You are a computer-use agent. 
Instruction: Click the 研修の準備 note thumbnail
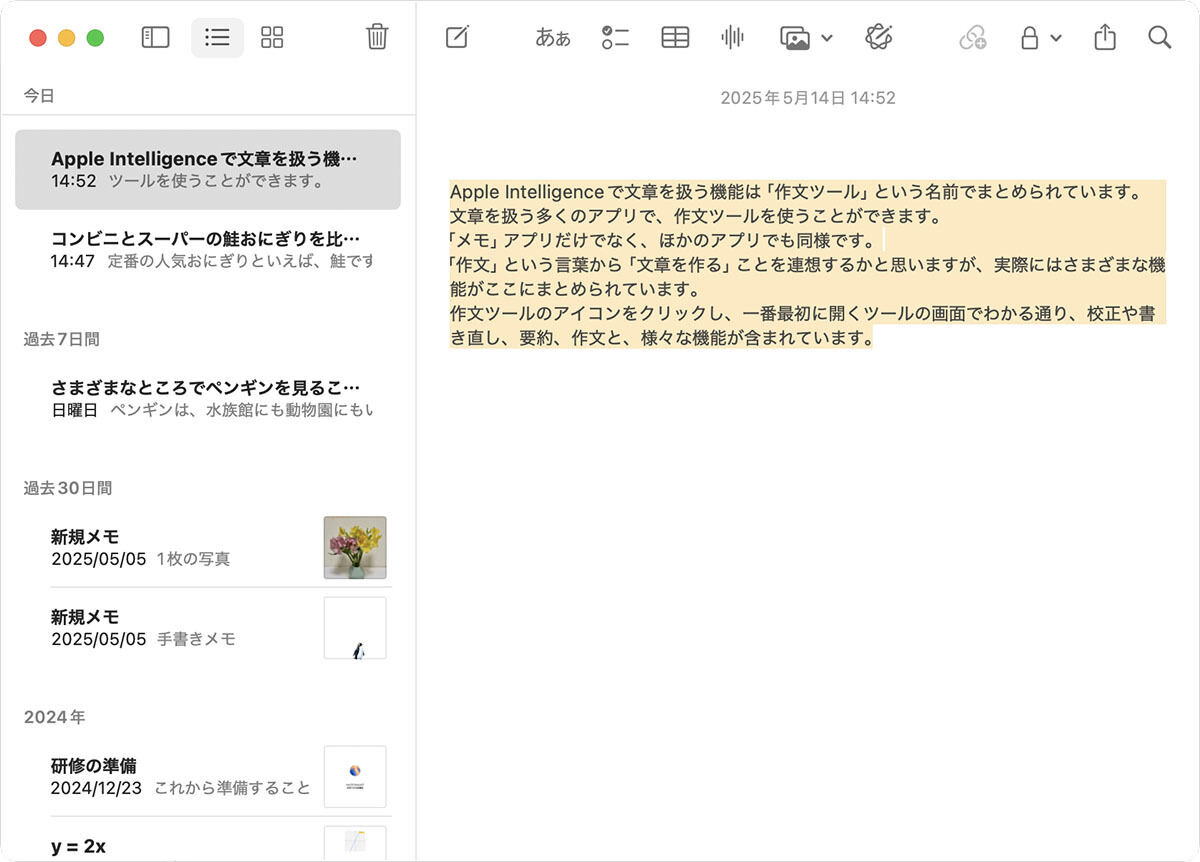click(x=355, y=777)
